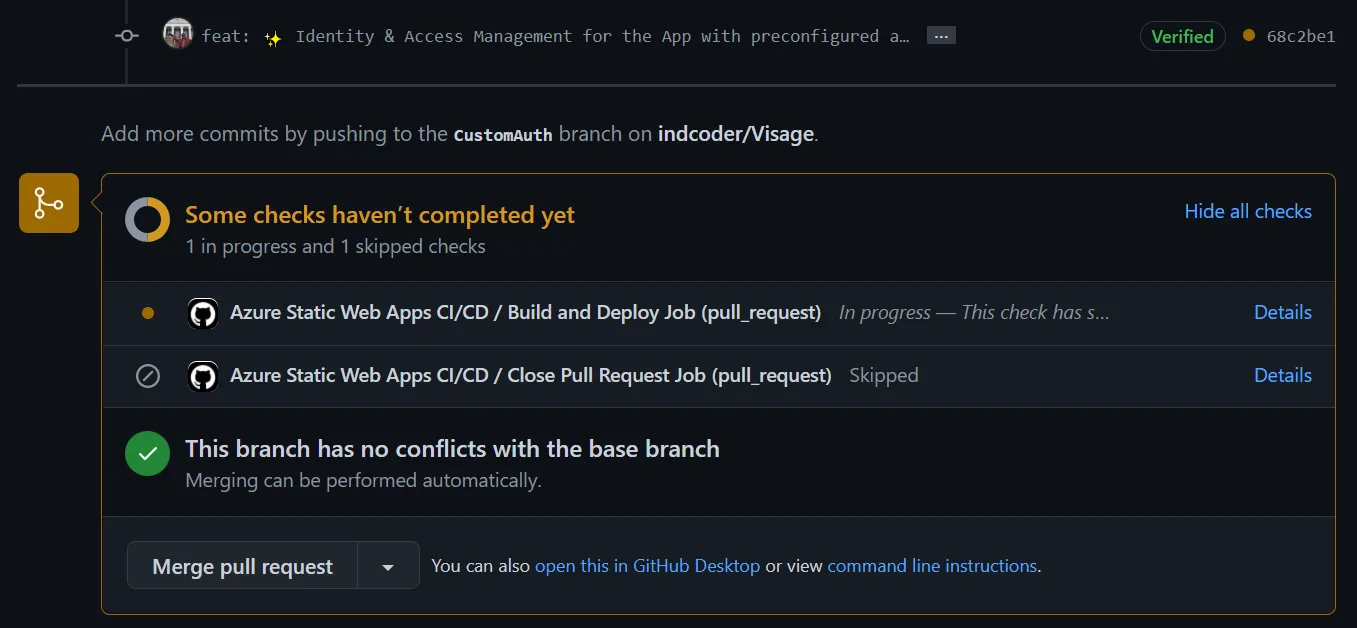Click the Verified badge on the commit

[1182, 36]
